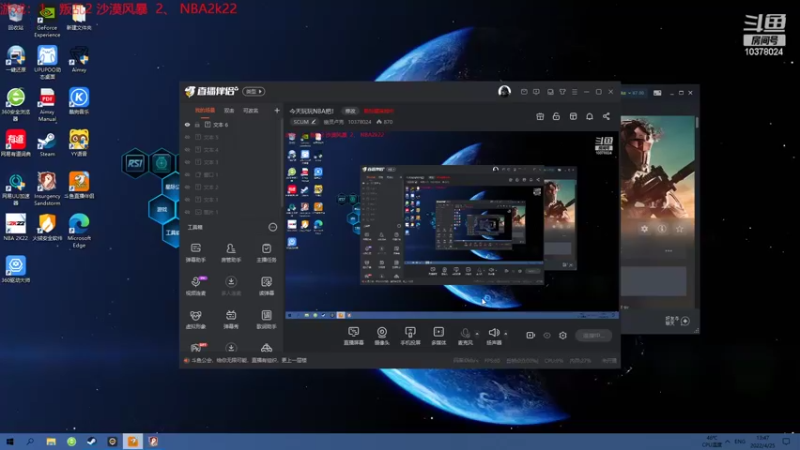Click the mail icon in Douyu title bar
Screen dimensions: 800x450
pyautogui.click(x=524, y=92)
